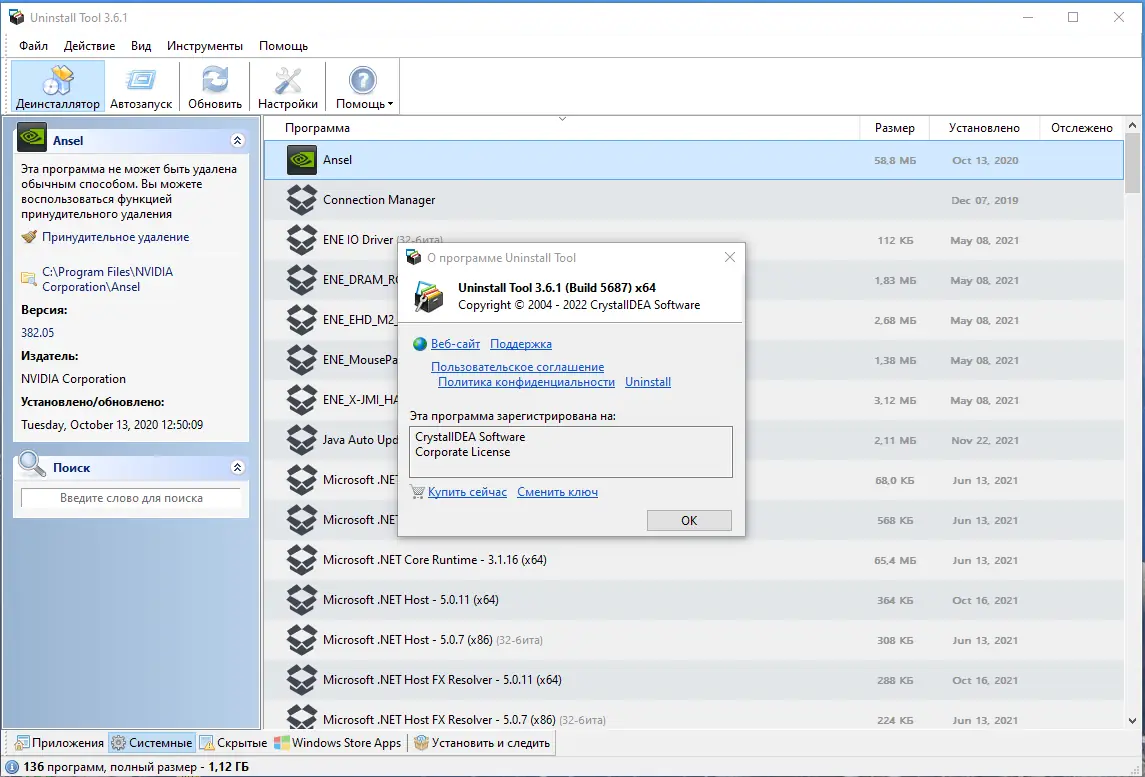Viewport: 1145px width, 777px height.
Task: Click the Uninstall link in About dialog
Action: 648,382
